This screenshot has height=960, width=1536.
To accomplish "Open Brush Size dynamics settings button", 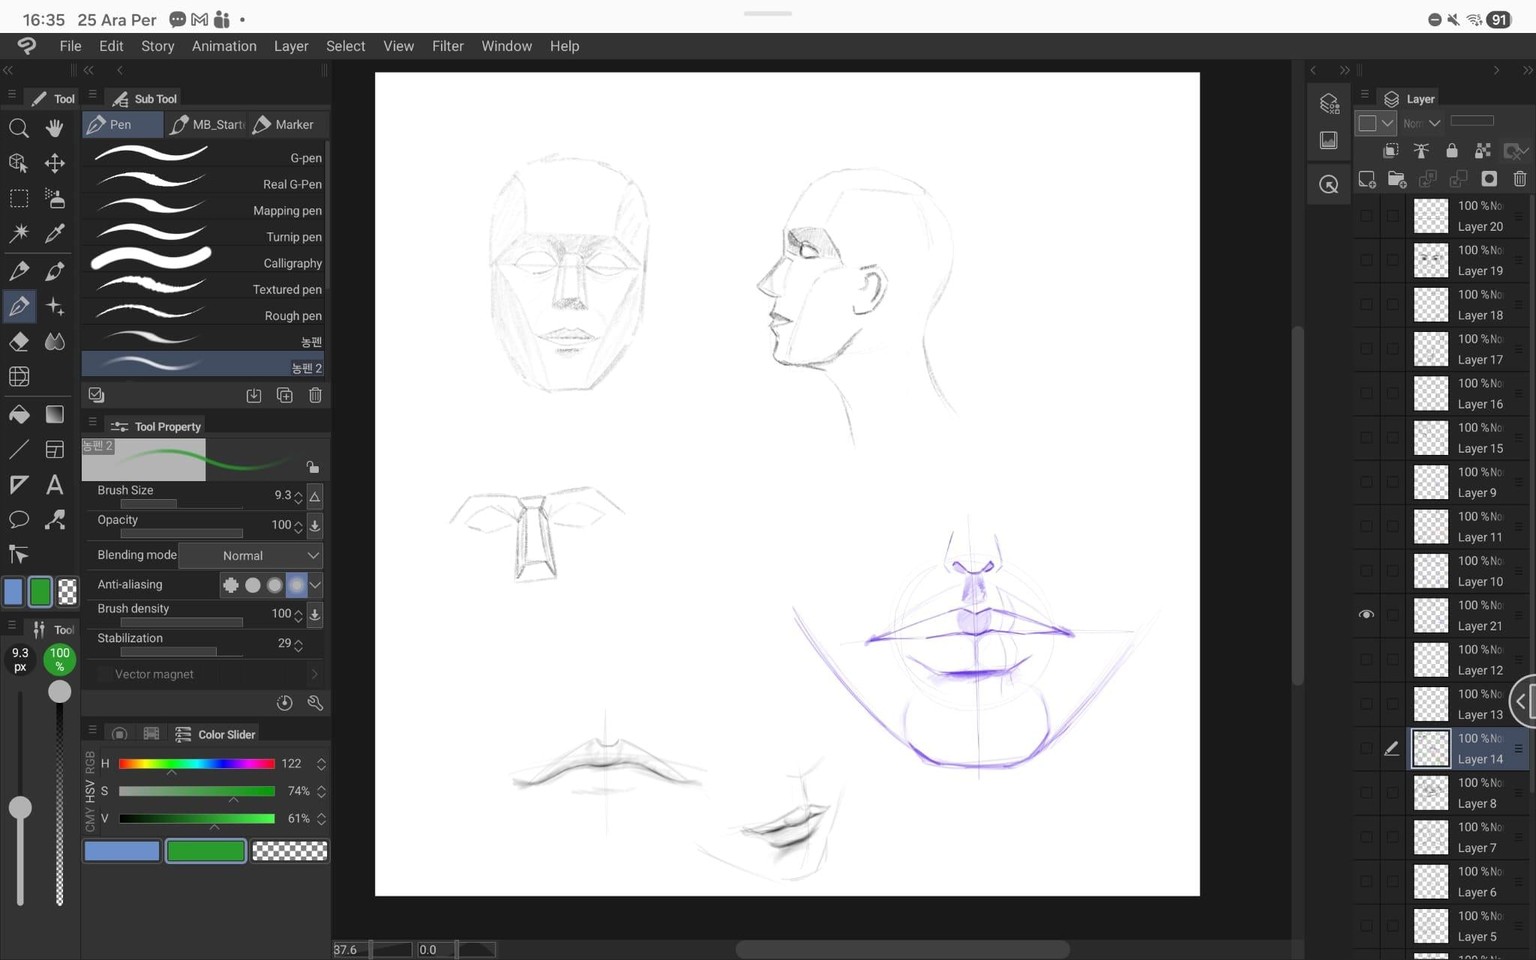I will 315,496.
